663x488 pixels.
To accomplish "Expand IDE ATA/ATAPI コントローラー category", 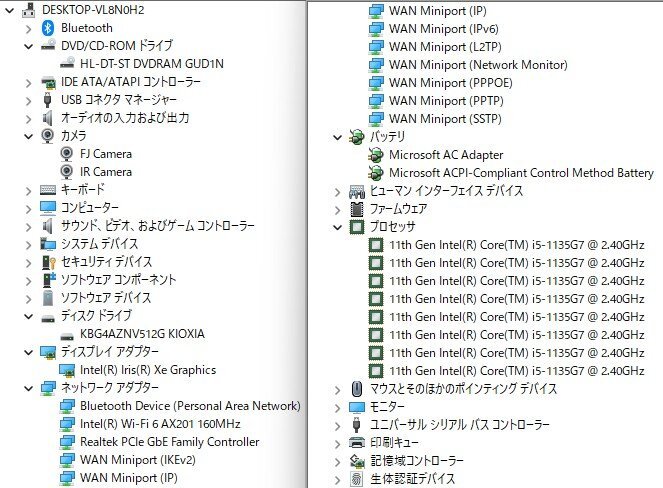I will click(28, 83).
